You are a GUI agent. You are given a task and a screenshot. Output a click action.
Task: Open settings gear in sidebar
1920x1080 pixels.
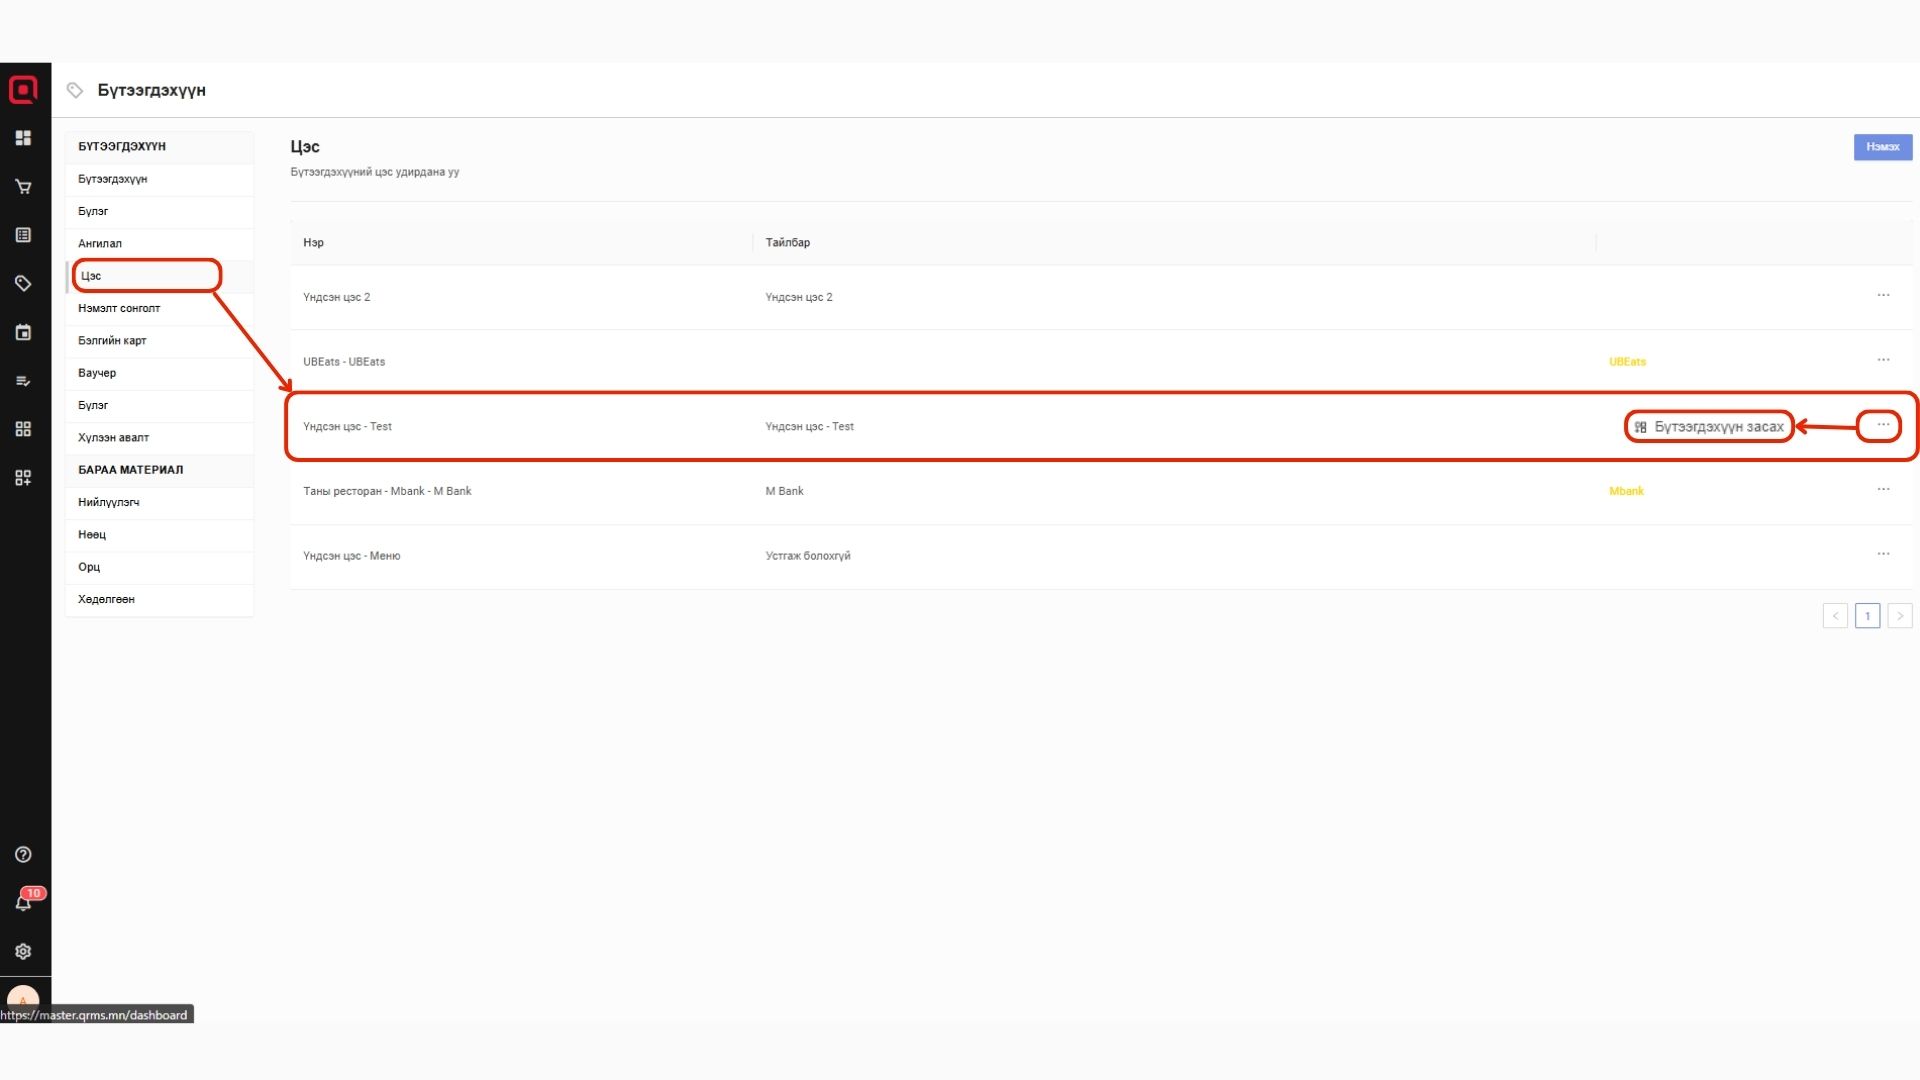click(x=23, y=952)
